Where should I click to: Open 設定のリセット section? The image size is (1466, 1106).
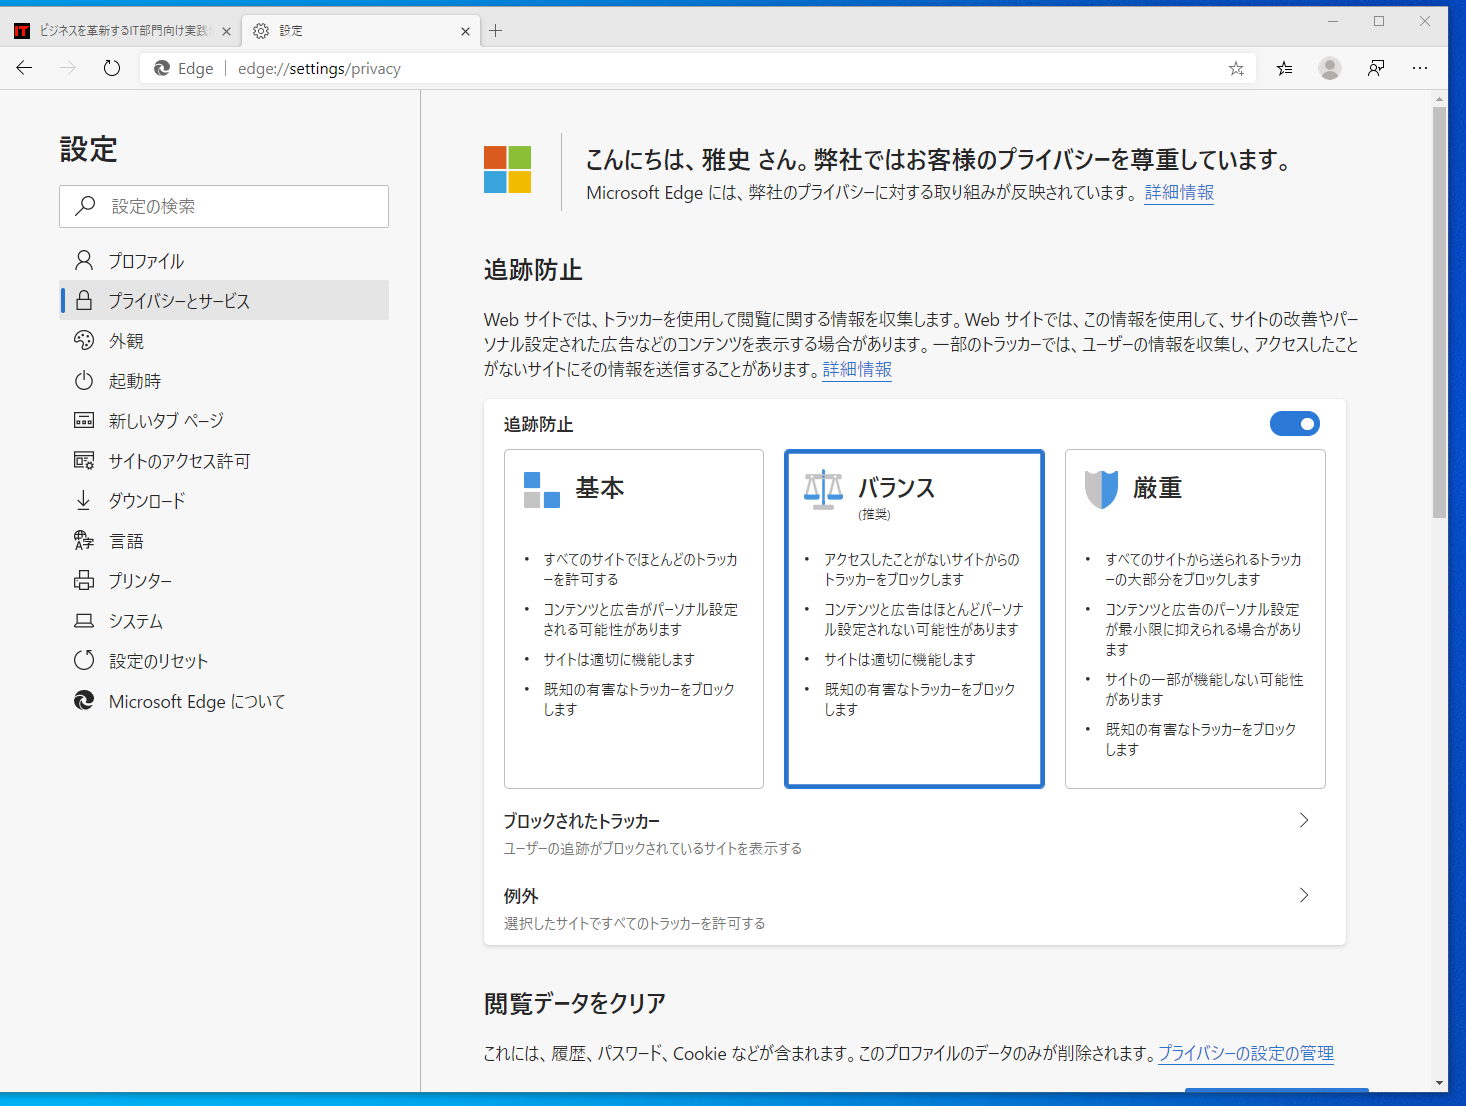pyautogui.click(x=224, y=661)
